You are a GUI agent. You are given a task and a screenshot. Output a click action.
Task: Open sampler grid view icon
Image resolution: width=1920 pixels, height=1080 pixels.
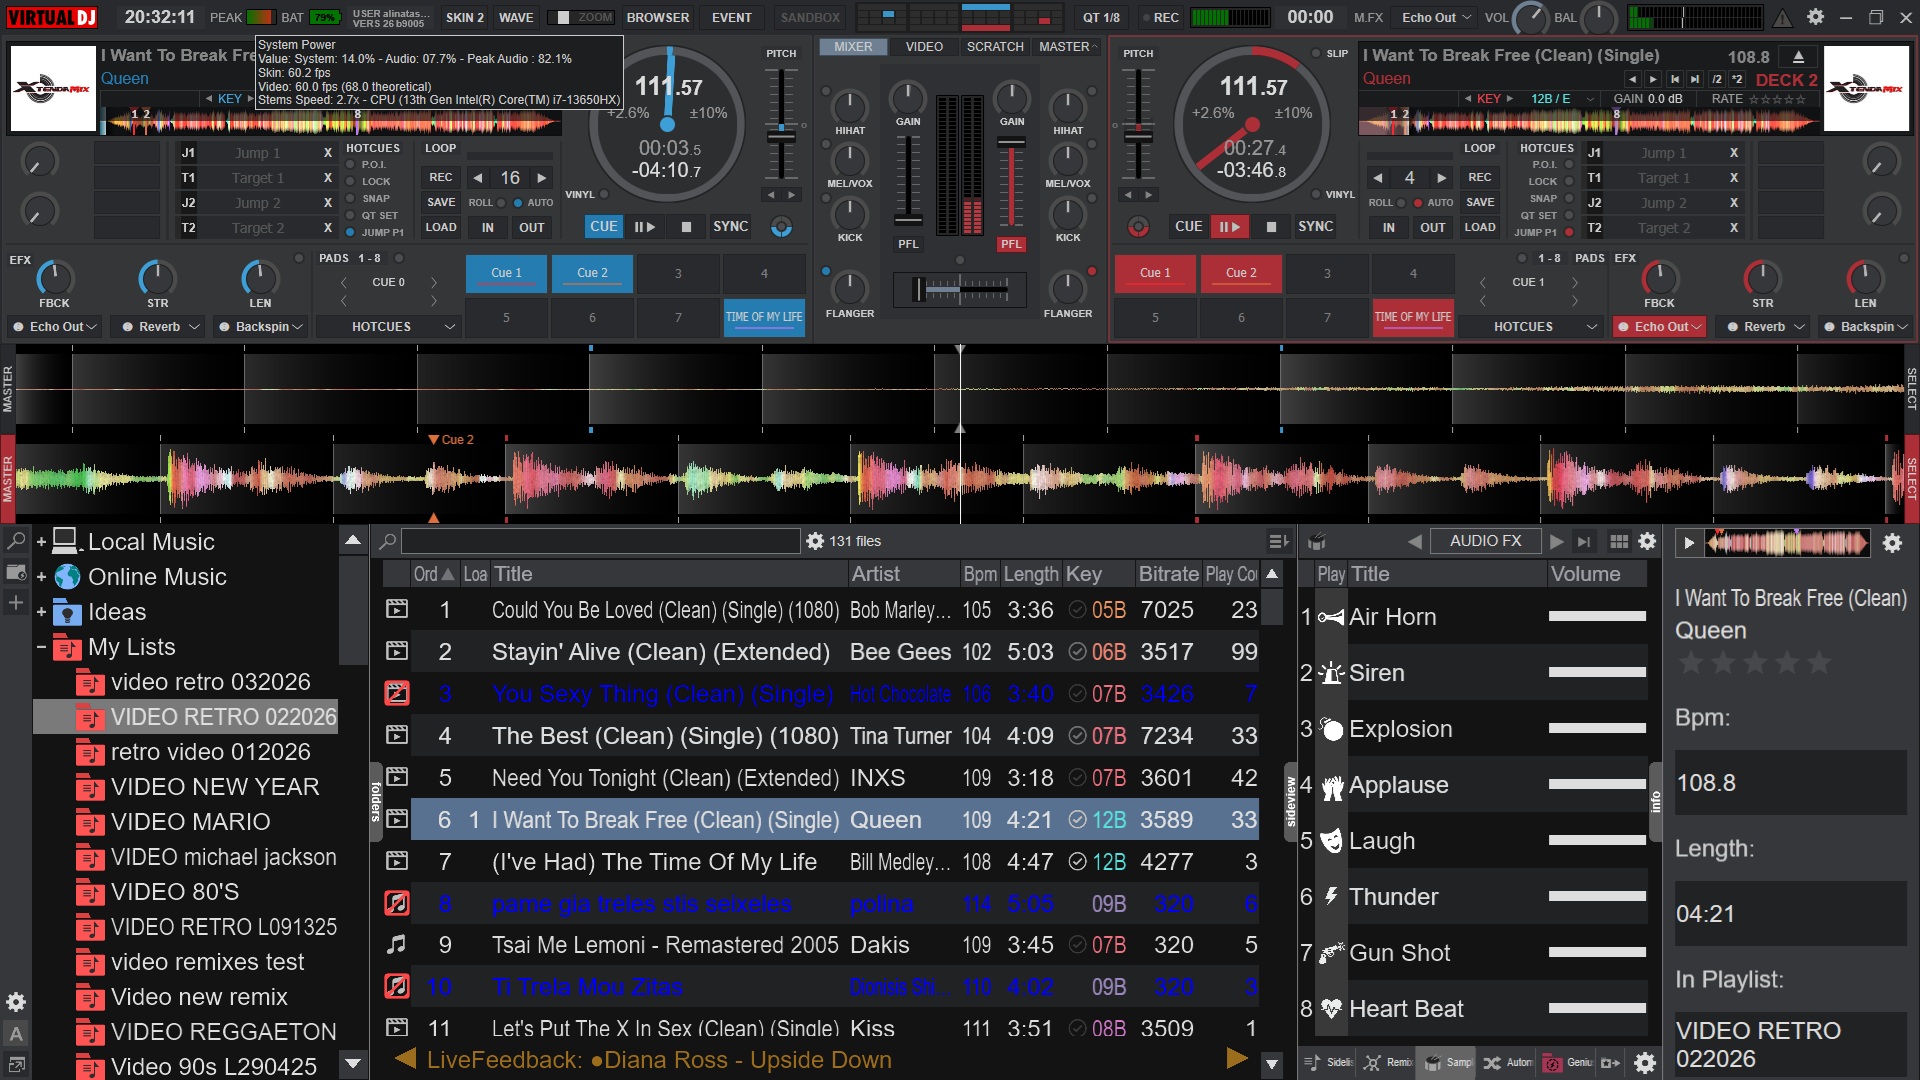pos(1618,541)
